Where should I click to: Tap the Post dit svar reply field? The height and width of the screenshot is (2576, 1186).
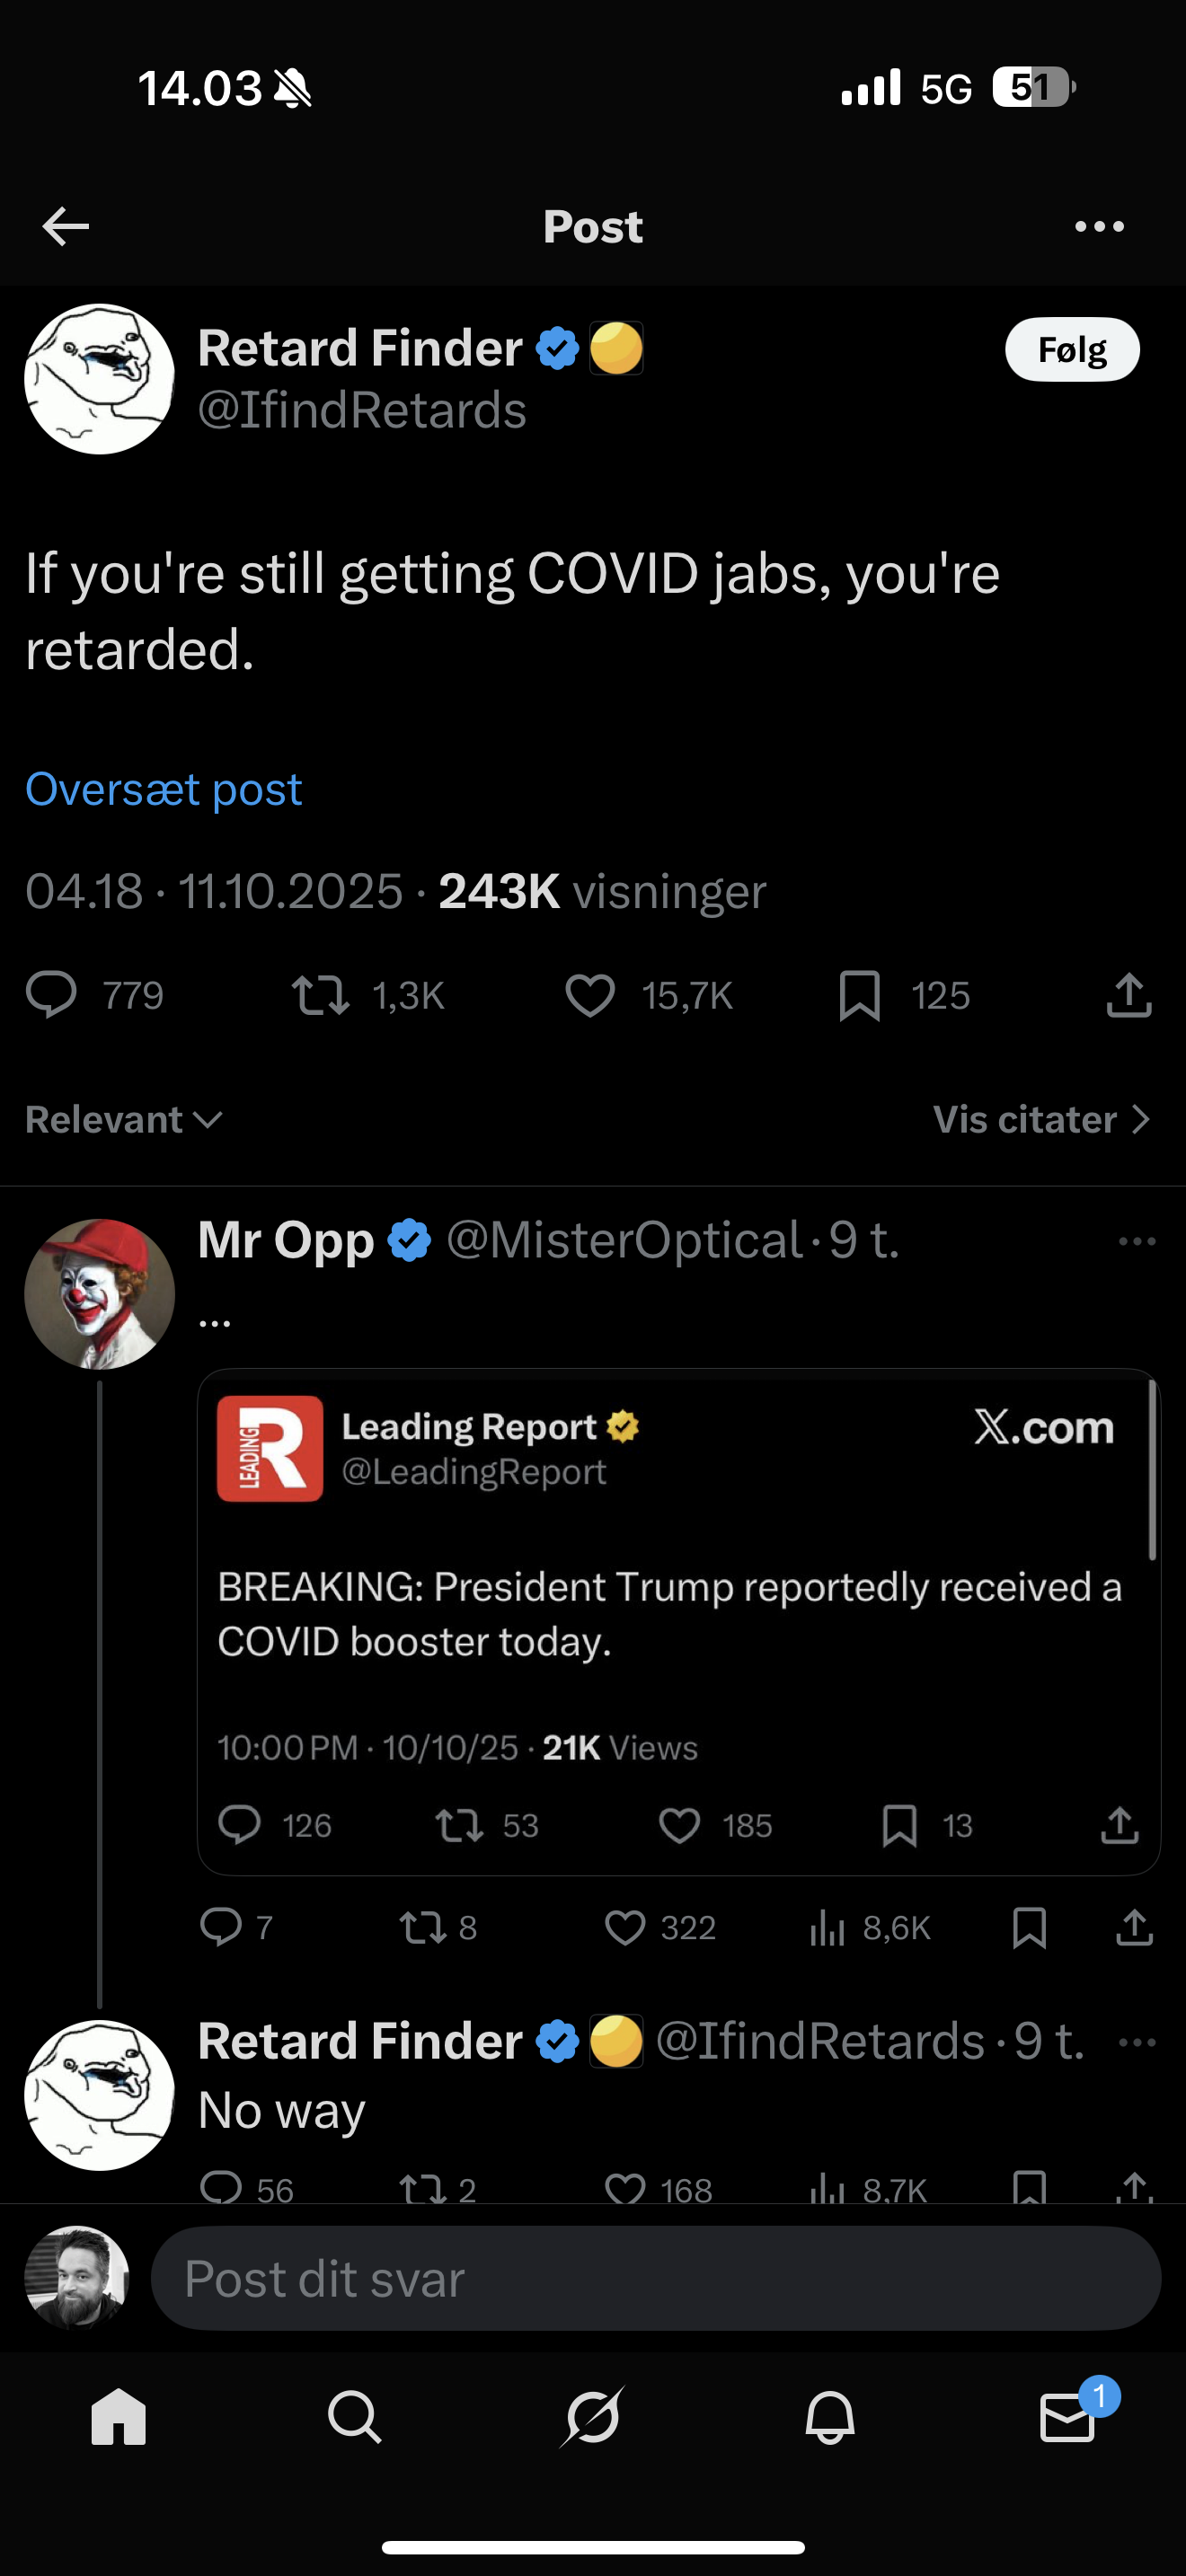pos(655,2279)
